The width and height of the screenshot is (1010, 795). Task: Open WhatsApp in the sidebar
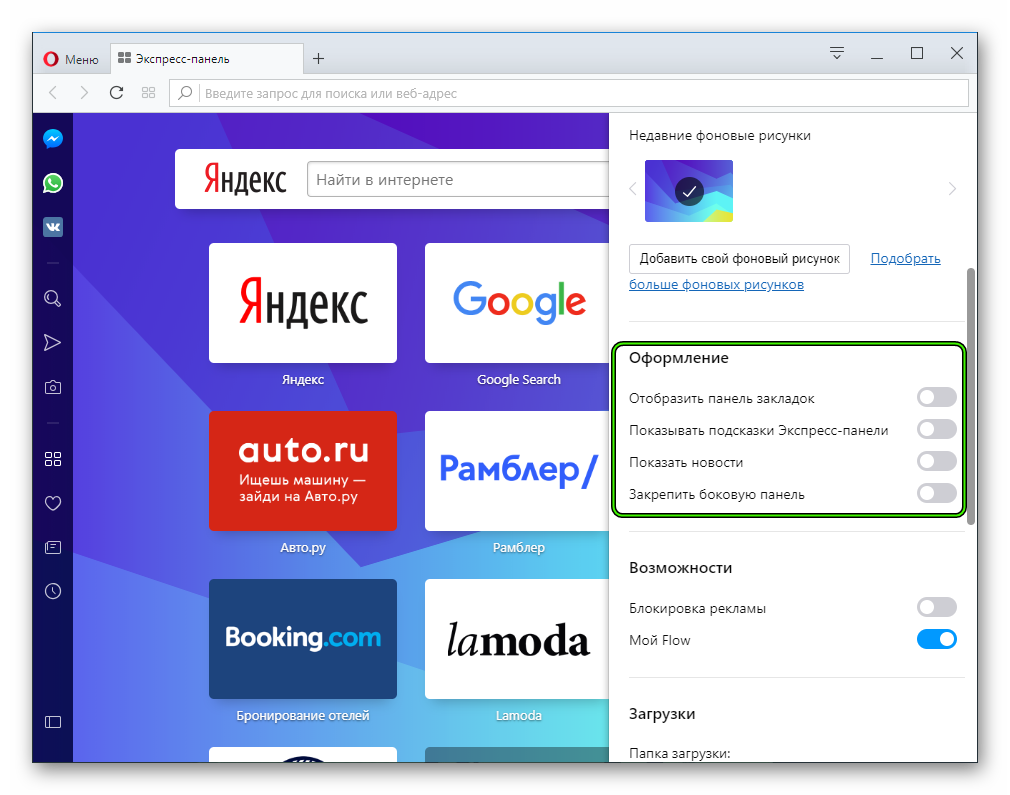53,183
